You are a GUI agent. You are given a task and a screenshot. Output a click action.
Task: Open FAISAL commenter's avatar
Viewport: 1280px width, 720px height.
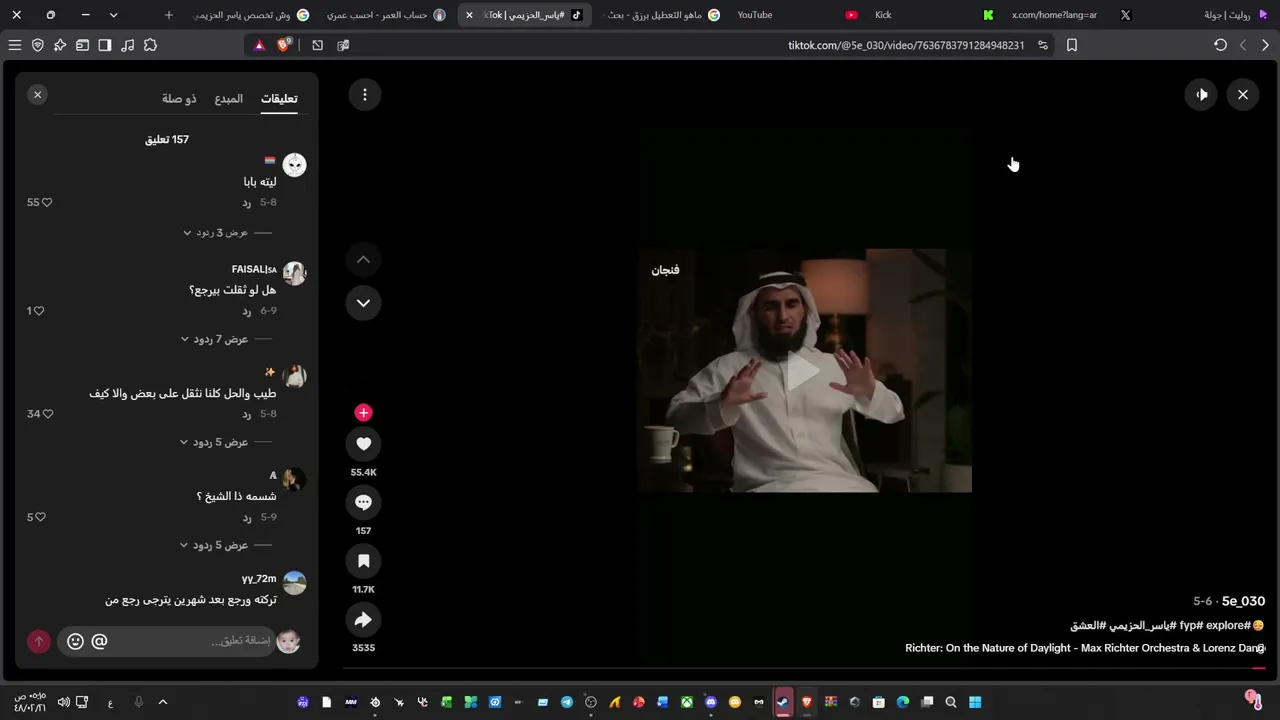[x=294, y=273]
